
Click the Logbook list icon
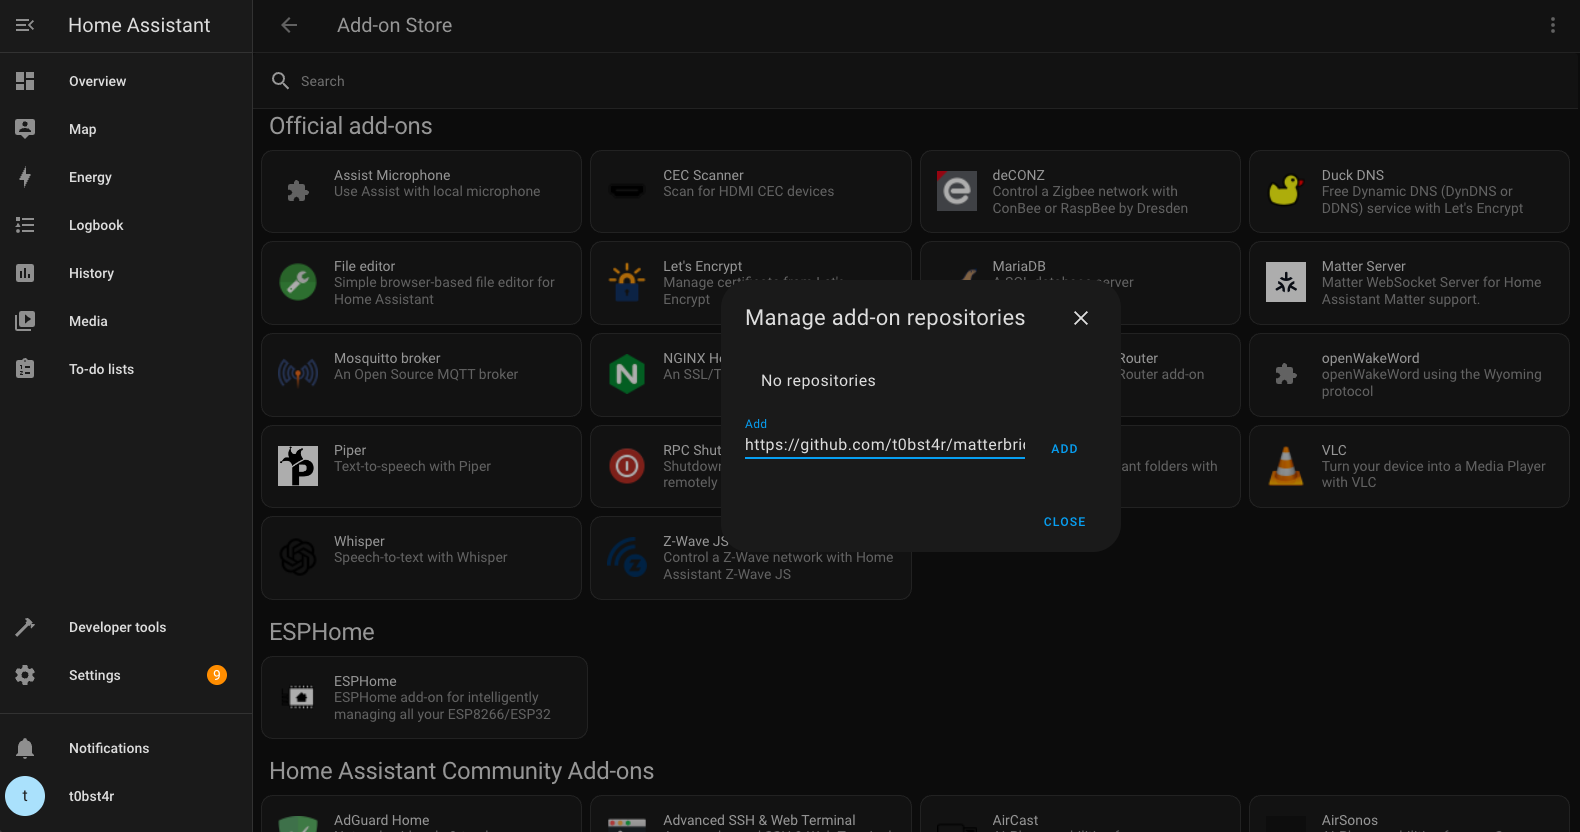pos(25,225)
